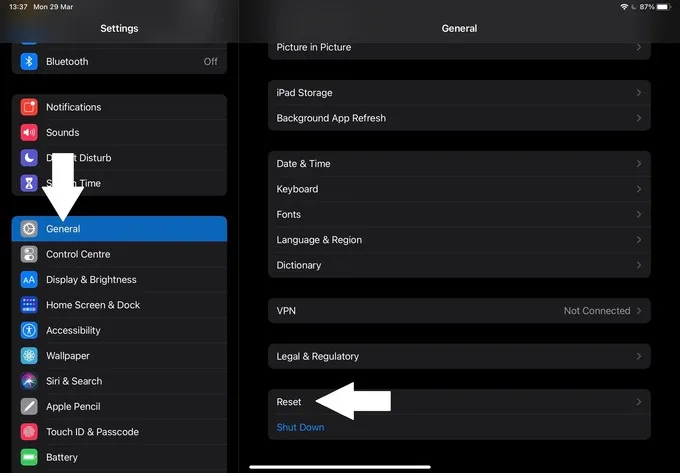Open Touch ID & Passcode fingerprint icon
This screenshot has width=680, height=473.
tap(29, 432)
